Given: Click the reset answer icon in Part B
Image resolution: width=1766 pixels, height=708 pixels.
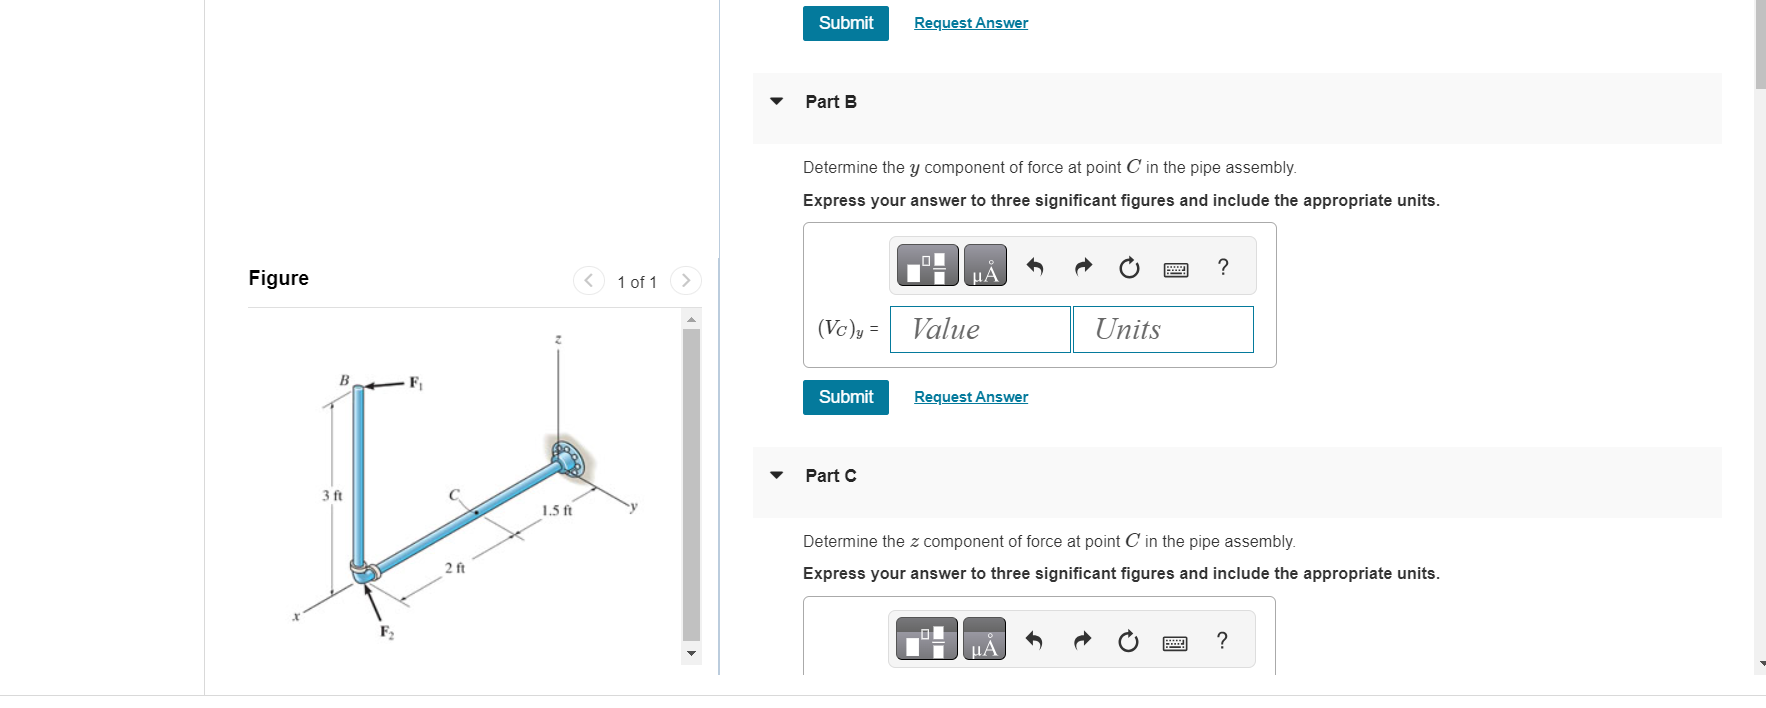Looking at the screenshot, I should tap(1128, 267).
